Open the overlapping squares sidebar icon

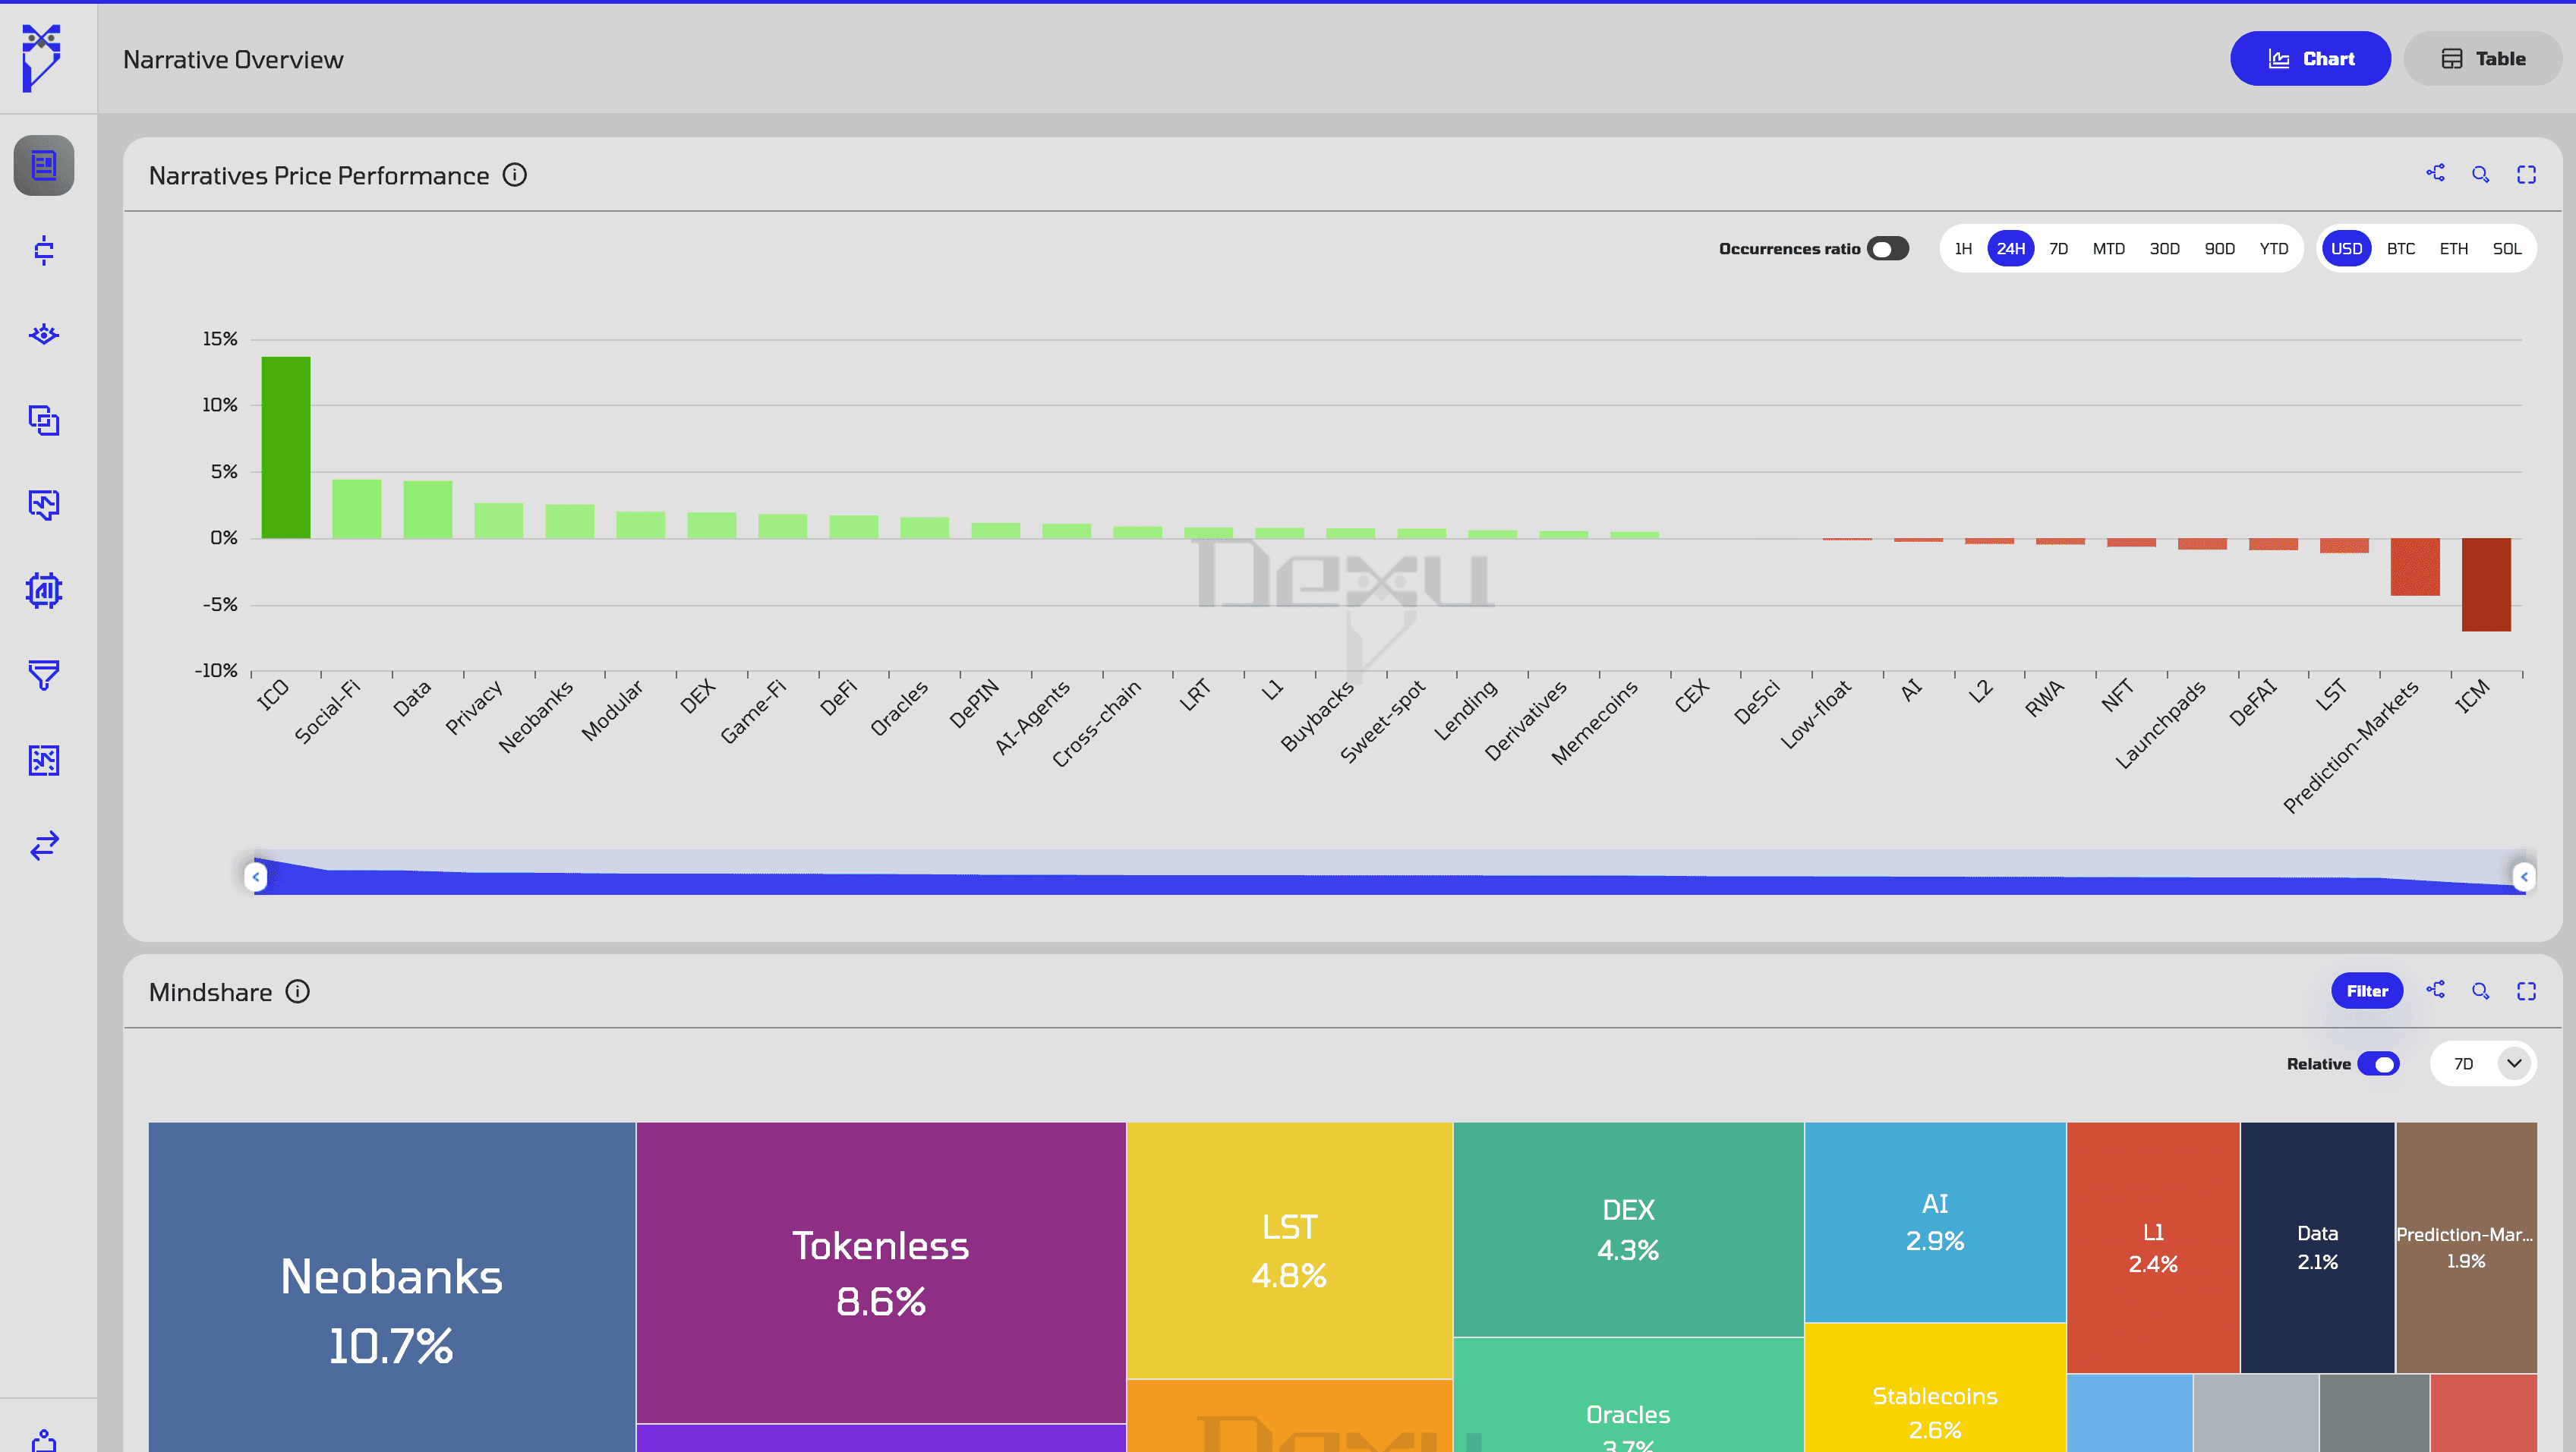pos(44,420)
